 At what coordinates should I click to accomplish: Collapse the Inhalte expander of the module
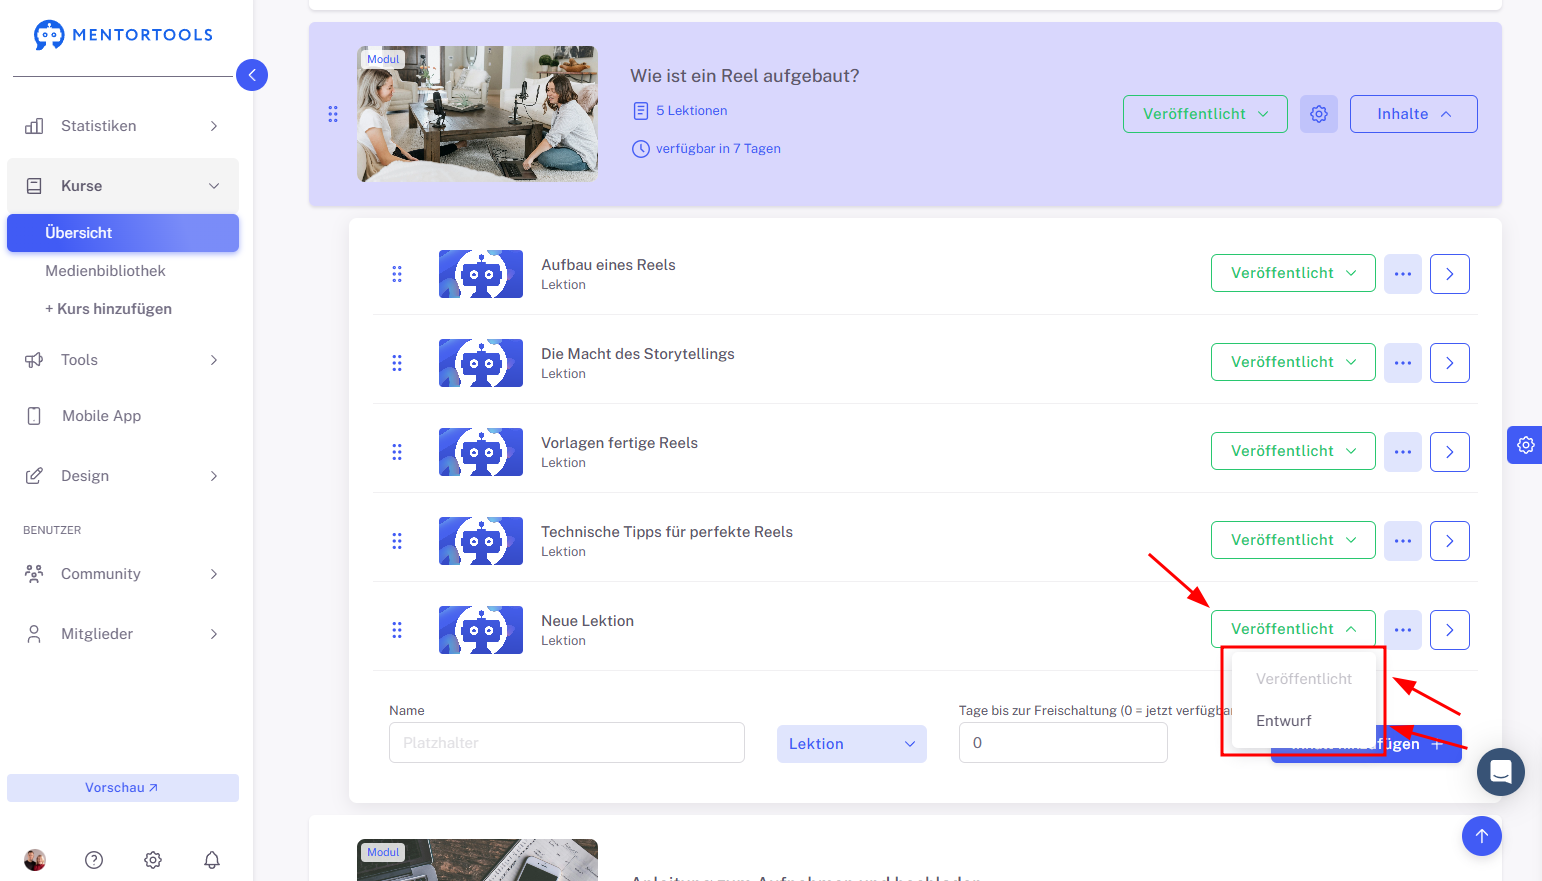pos(1414,114)
